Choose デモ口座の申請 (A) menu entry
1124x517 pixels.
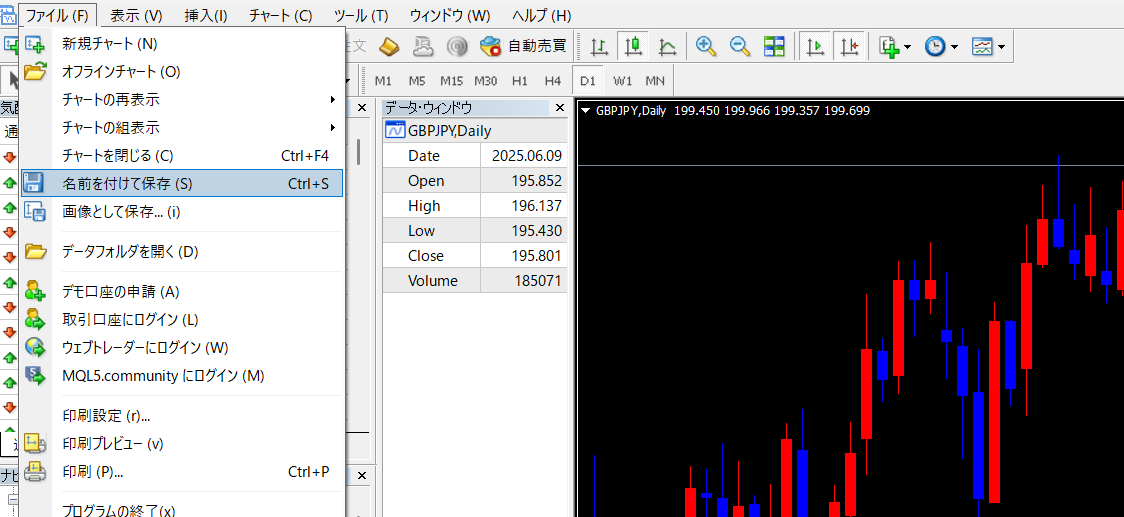(x=182, y=292)
